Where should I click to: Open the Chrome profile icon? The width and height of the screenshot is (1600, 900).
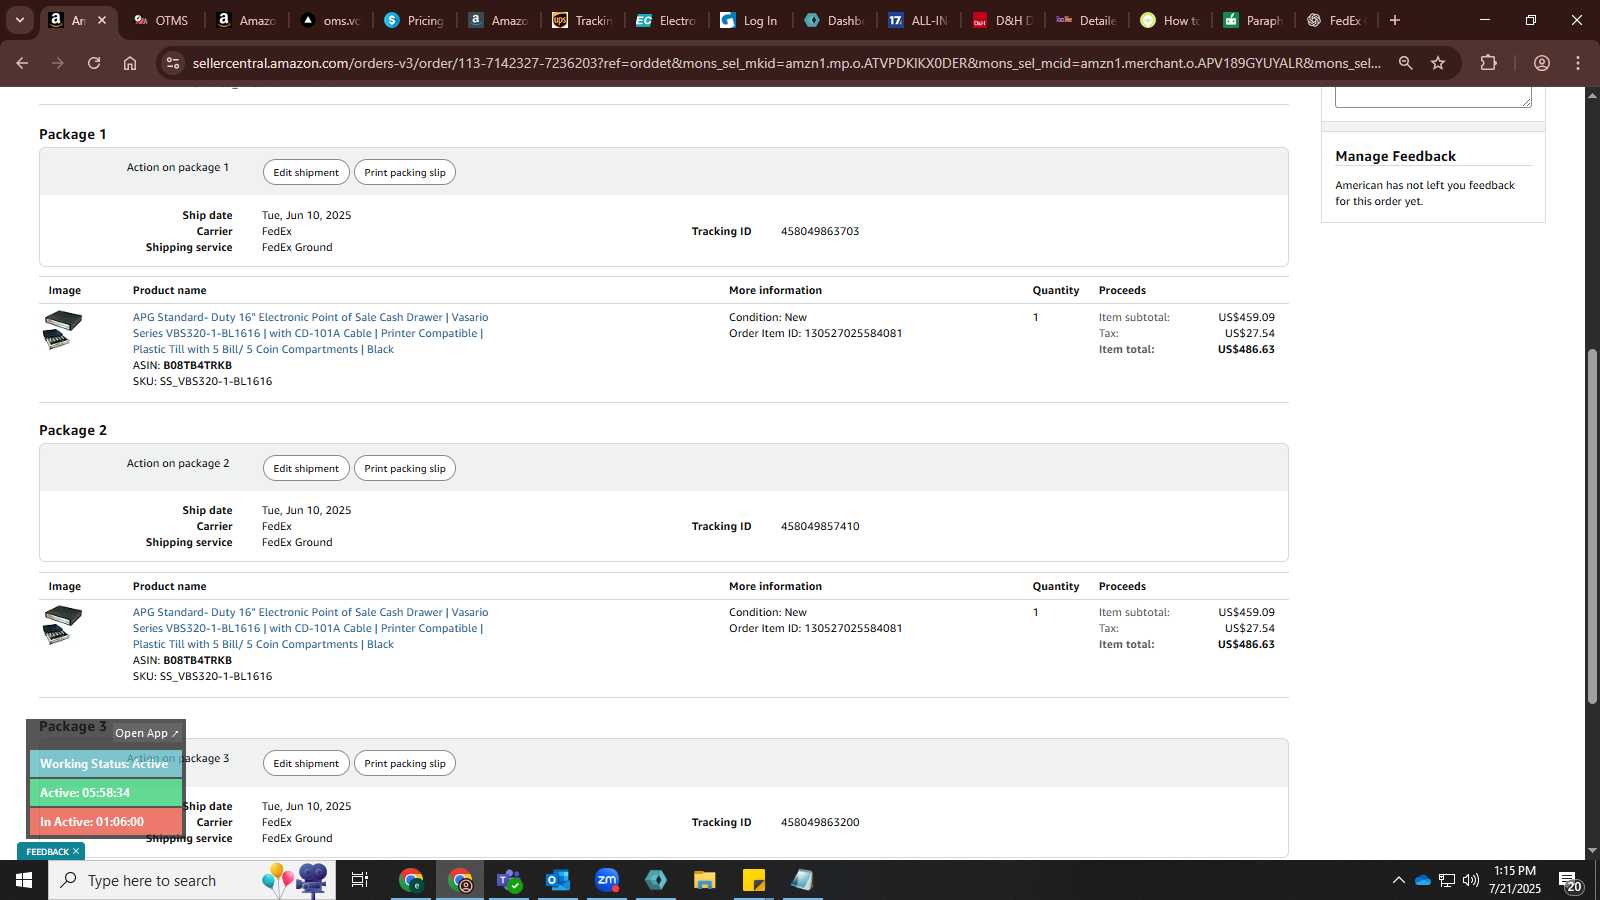click(x=1542, y=63)
